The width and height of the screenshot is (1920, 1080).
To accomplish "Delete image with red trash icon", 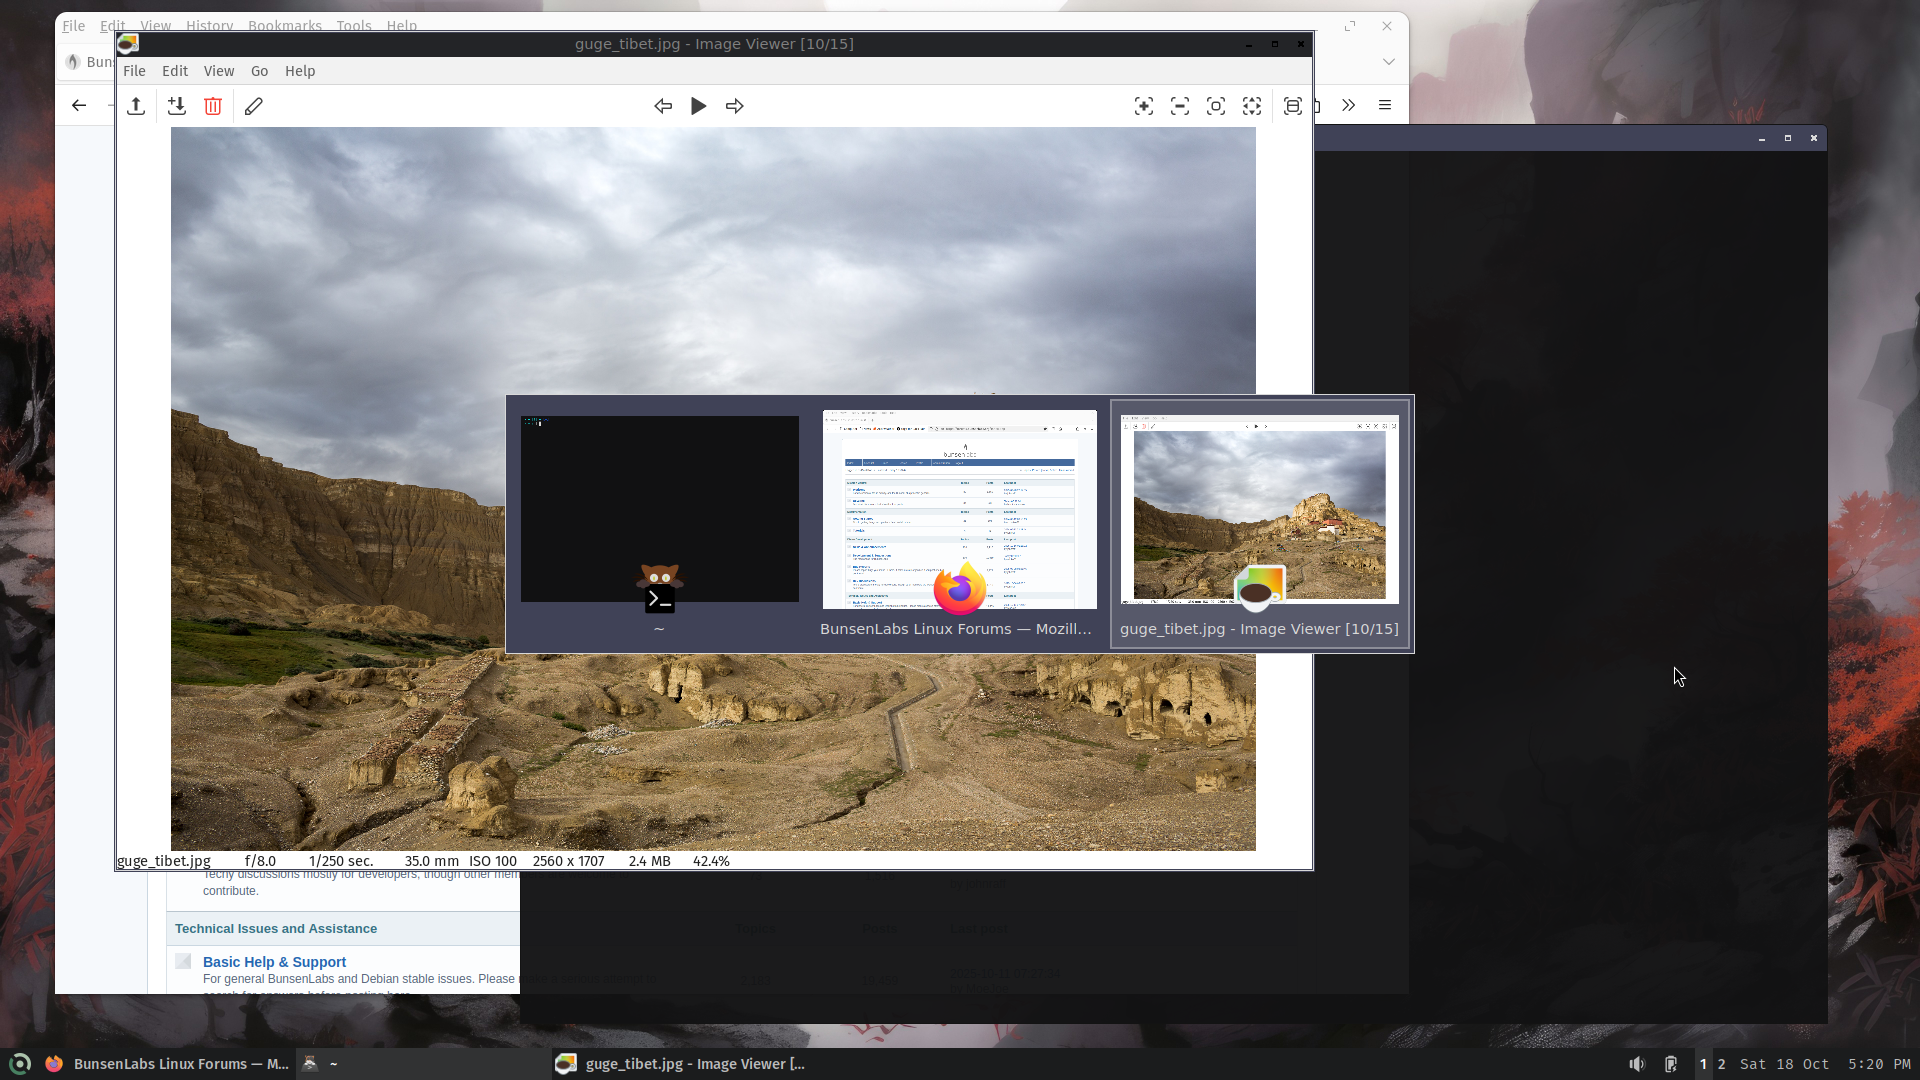I will pos(213,106).
